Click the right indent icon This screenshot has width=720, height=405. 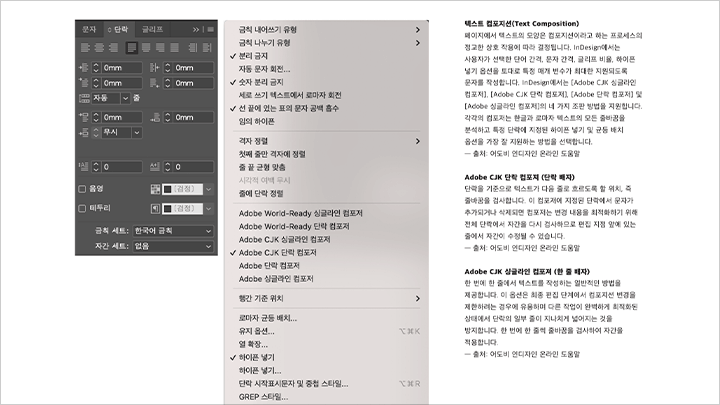tap(155, 68)
